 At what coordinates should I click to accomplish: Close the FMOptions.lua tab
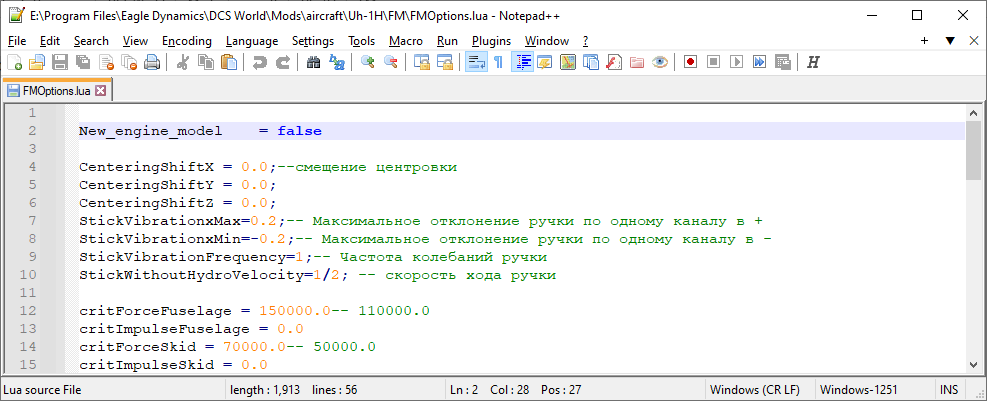100,91
